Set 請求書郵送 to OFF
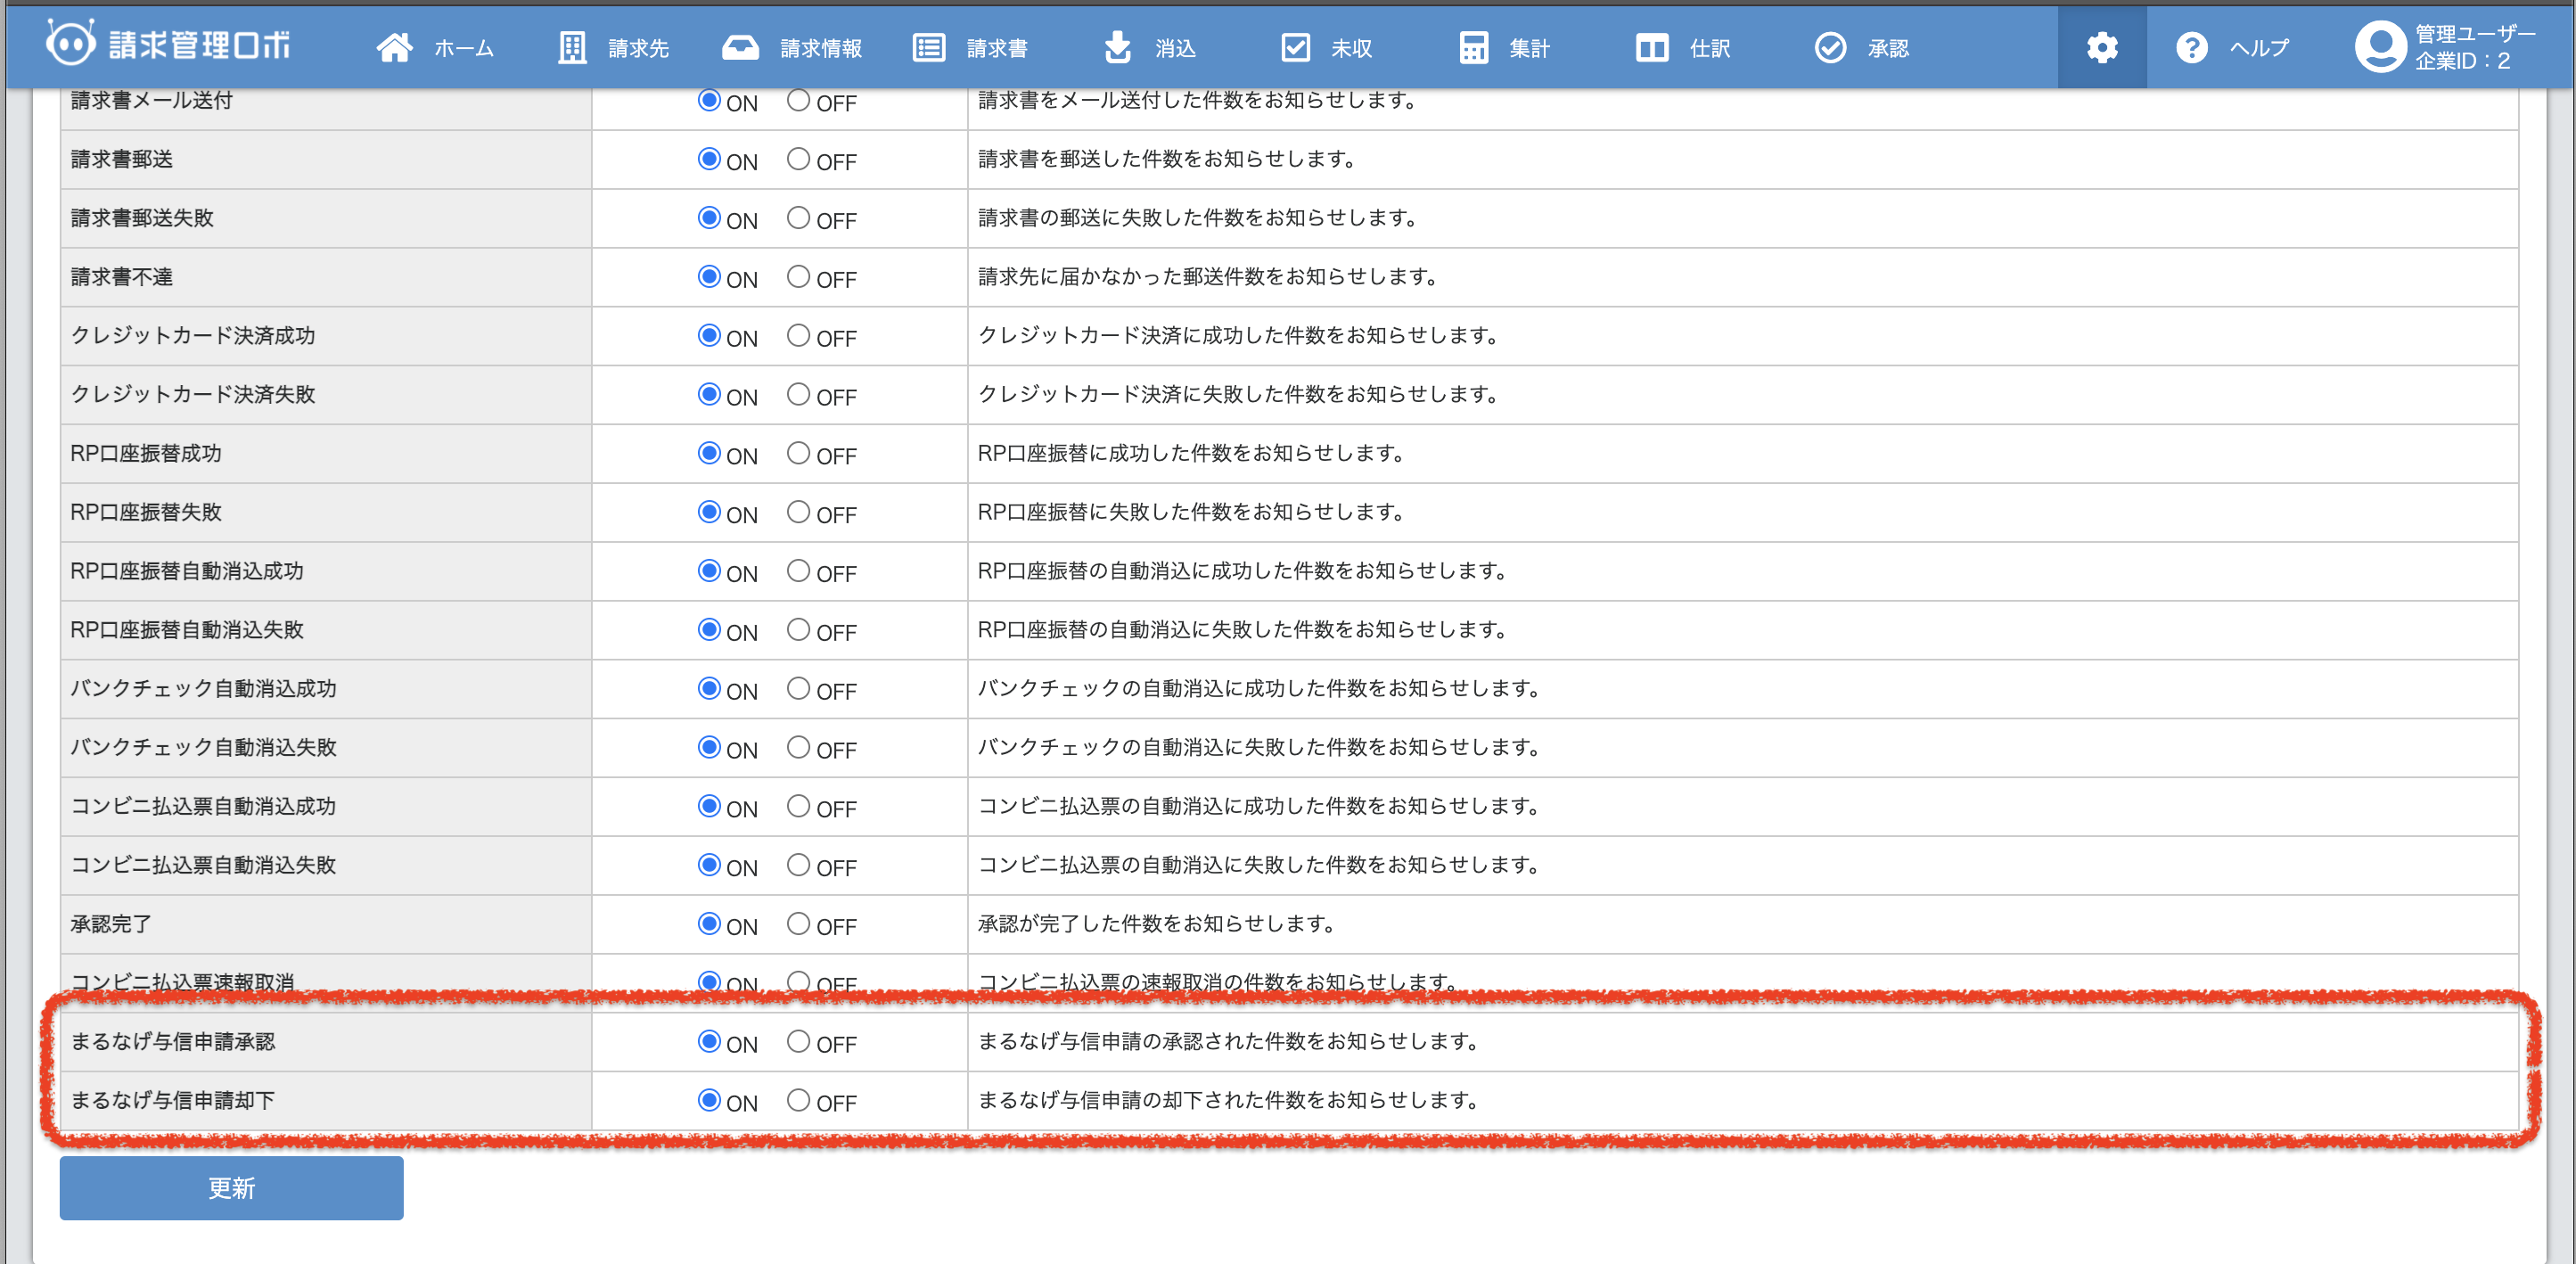2576x1264 pixels. pos(797,159)
